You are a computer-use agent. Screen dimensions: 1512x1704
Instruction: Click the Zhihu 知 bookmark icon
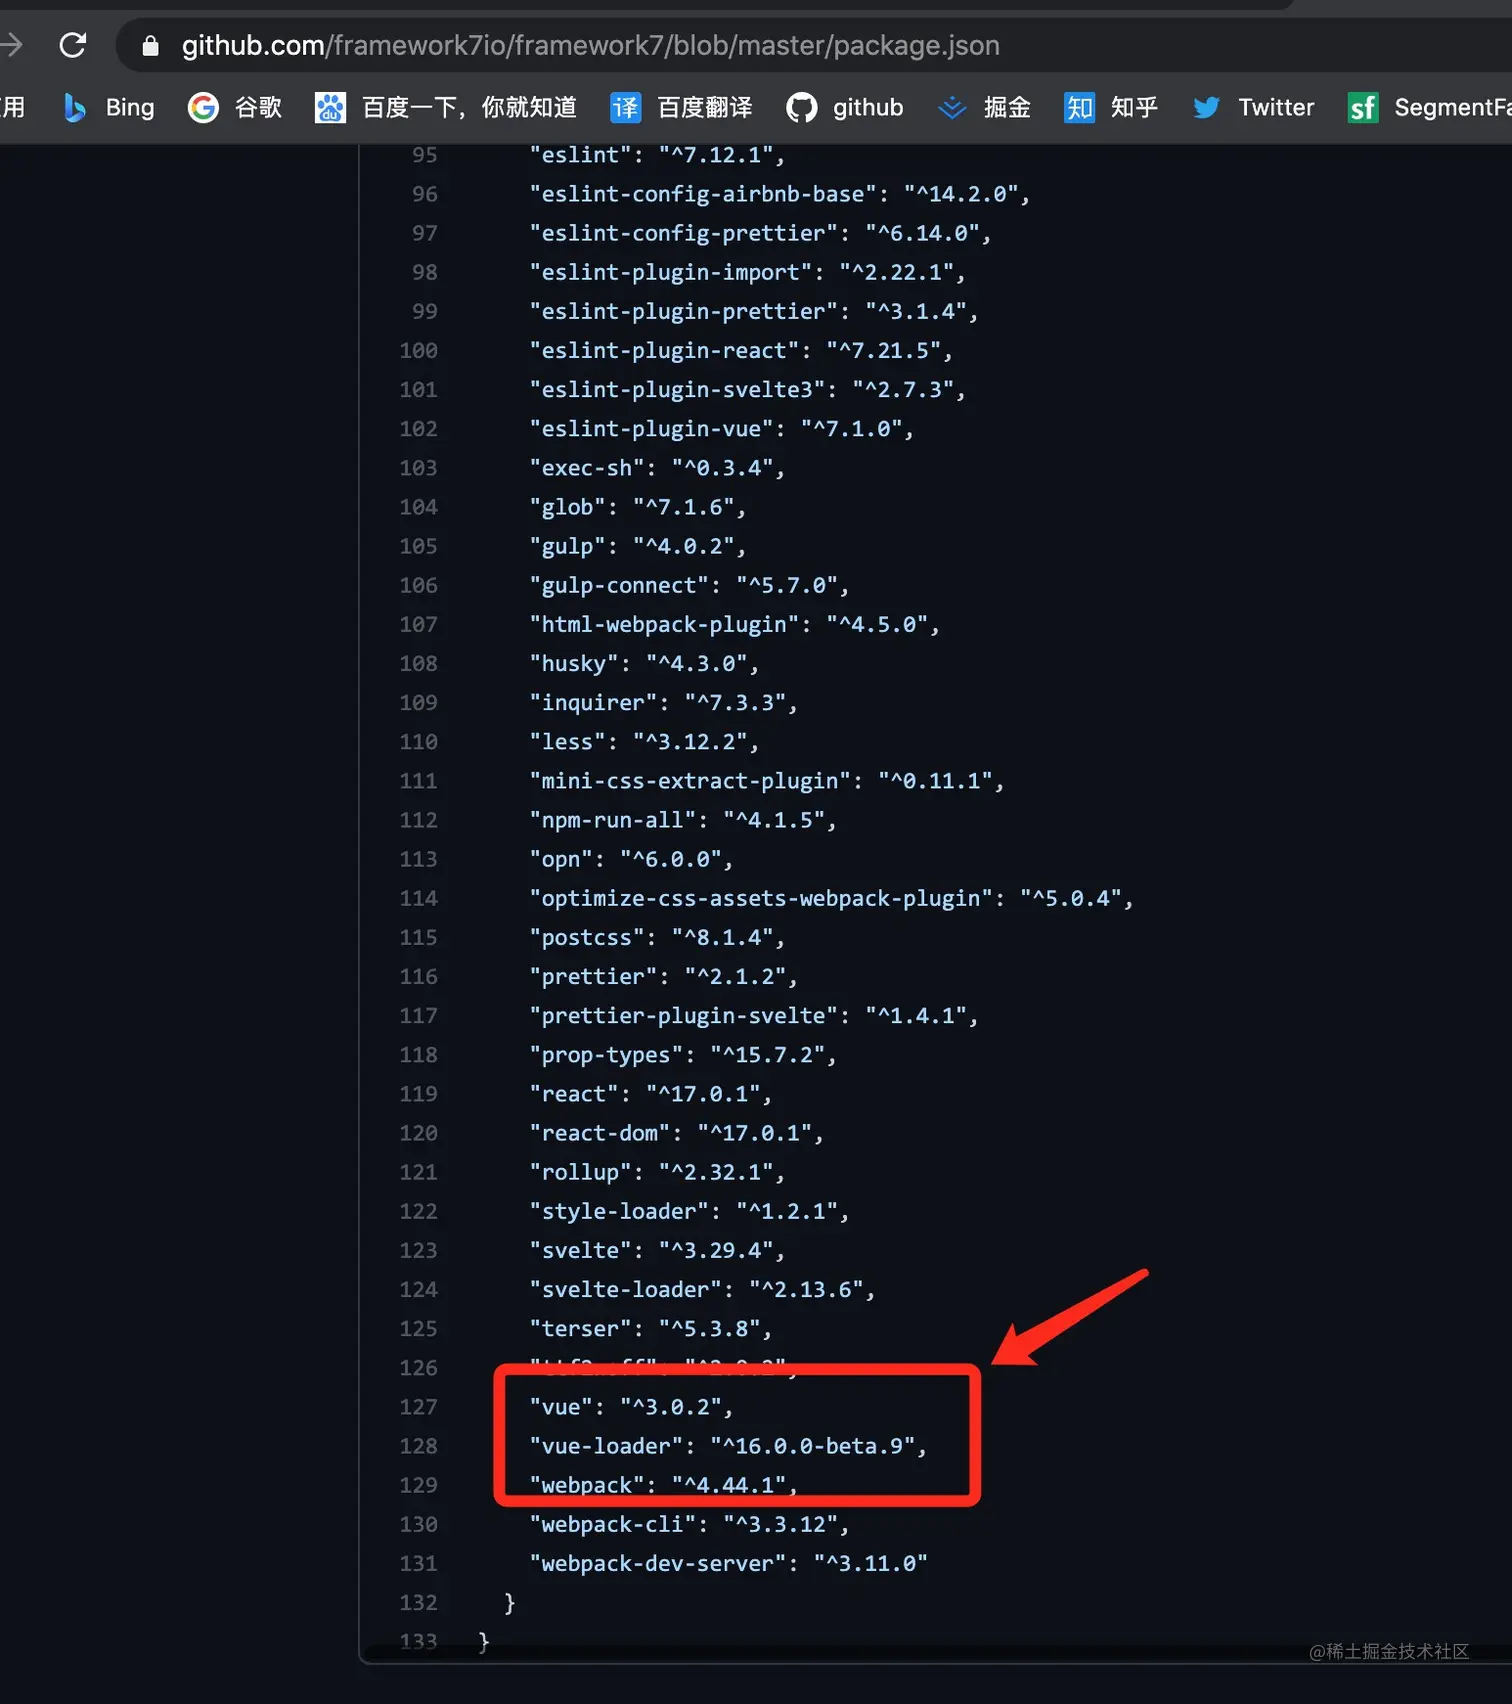click(x=1079, y=107)
